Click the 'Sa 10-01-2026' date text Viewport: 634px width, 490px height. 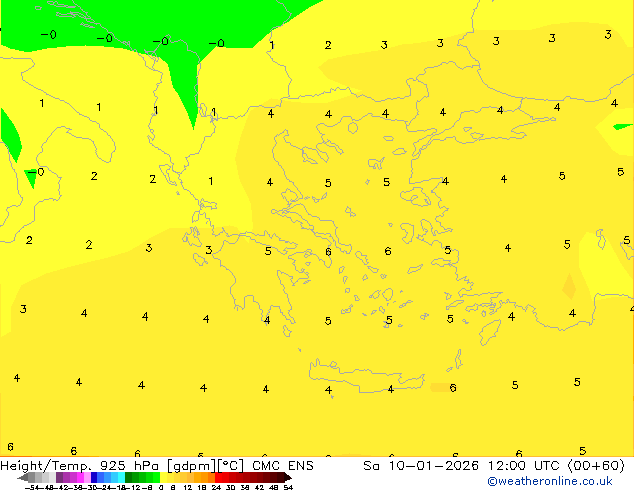421,466
